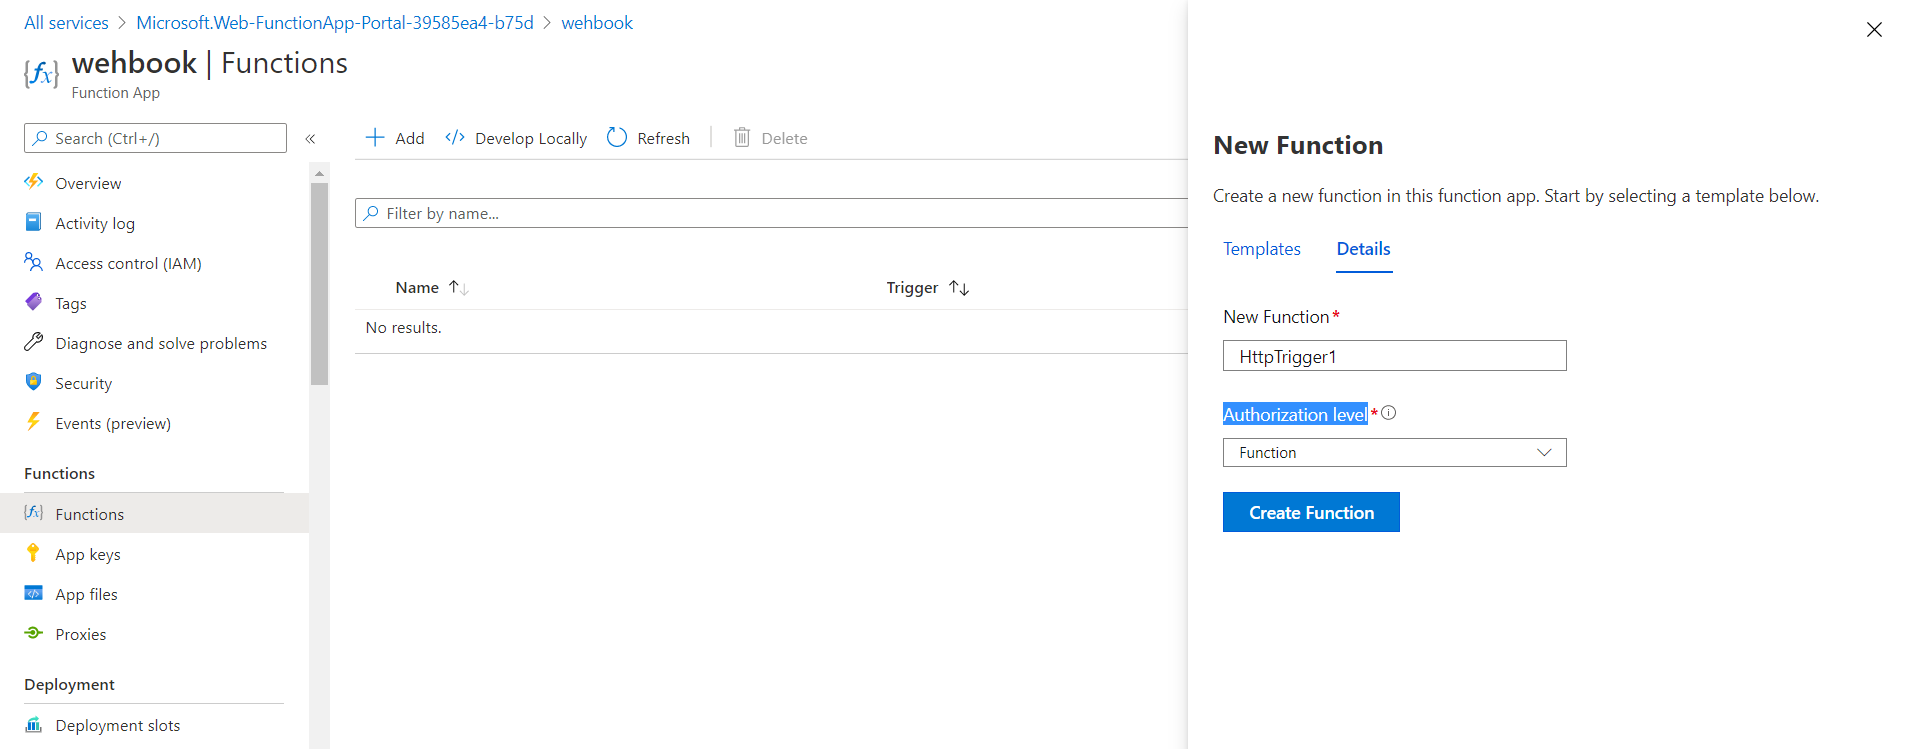Click the highlighted Authorization level label
The height and width of the screenshot is (749, 1918).
tap(1295, 414)
